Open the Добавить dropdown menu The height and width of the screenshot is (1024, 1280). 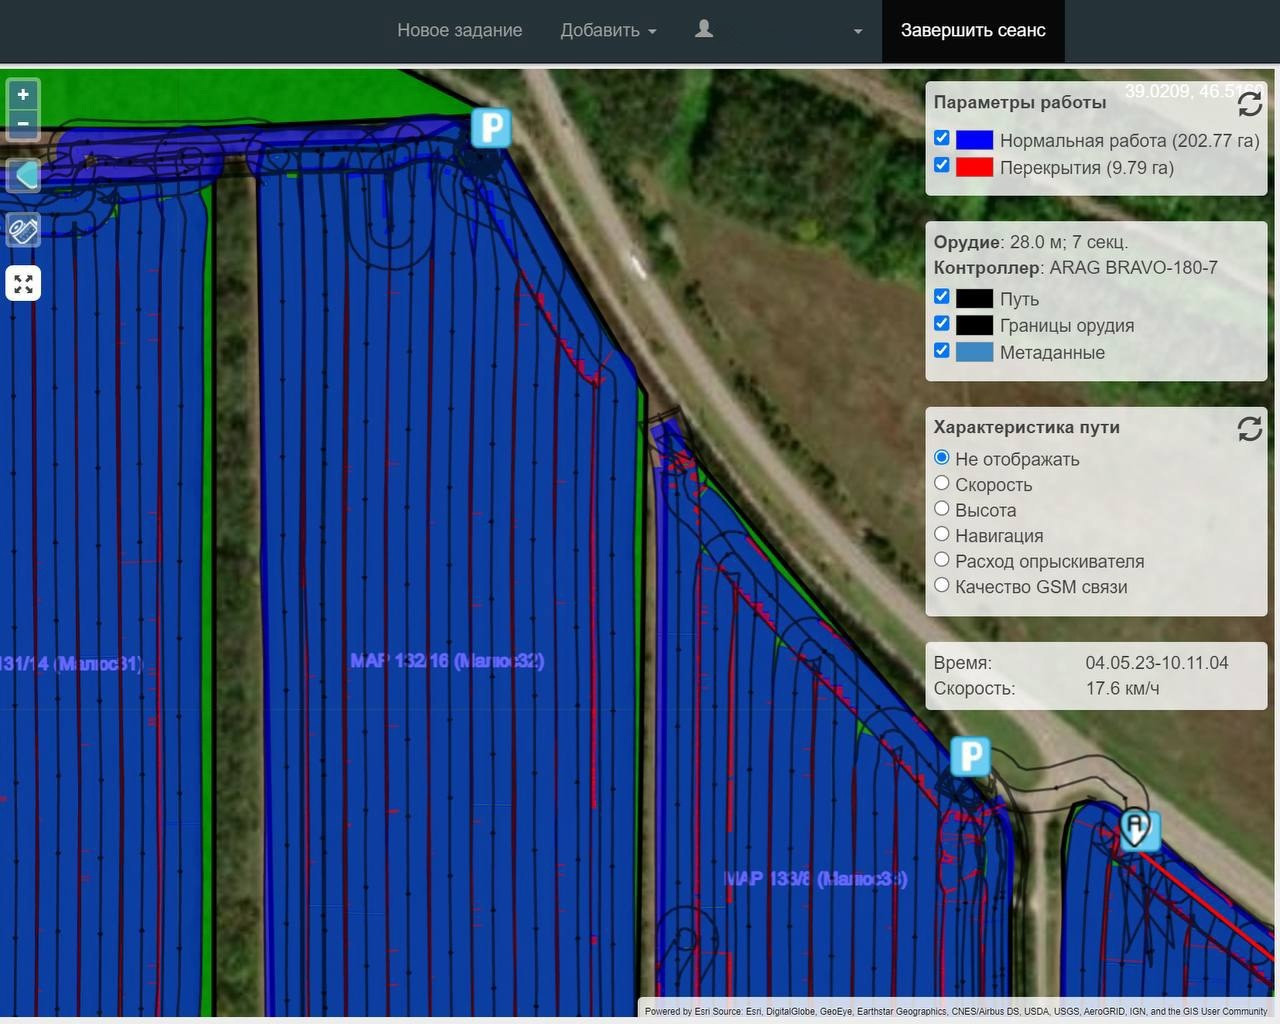pyautogui.click(x=608, y=30)
